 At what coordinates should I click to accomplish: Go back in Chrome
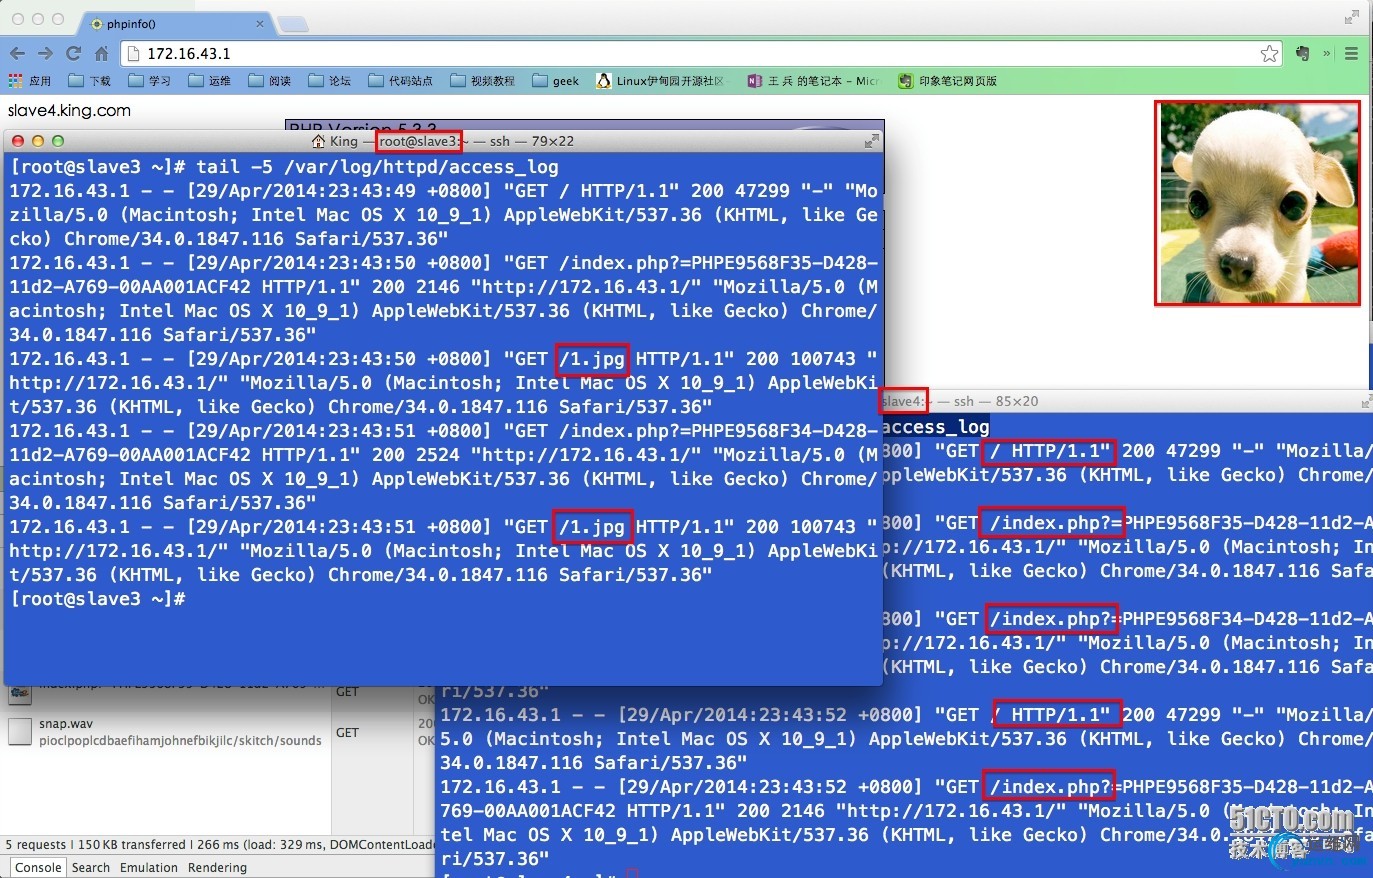click(x=17, y=53)
